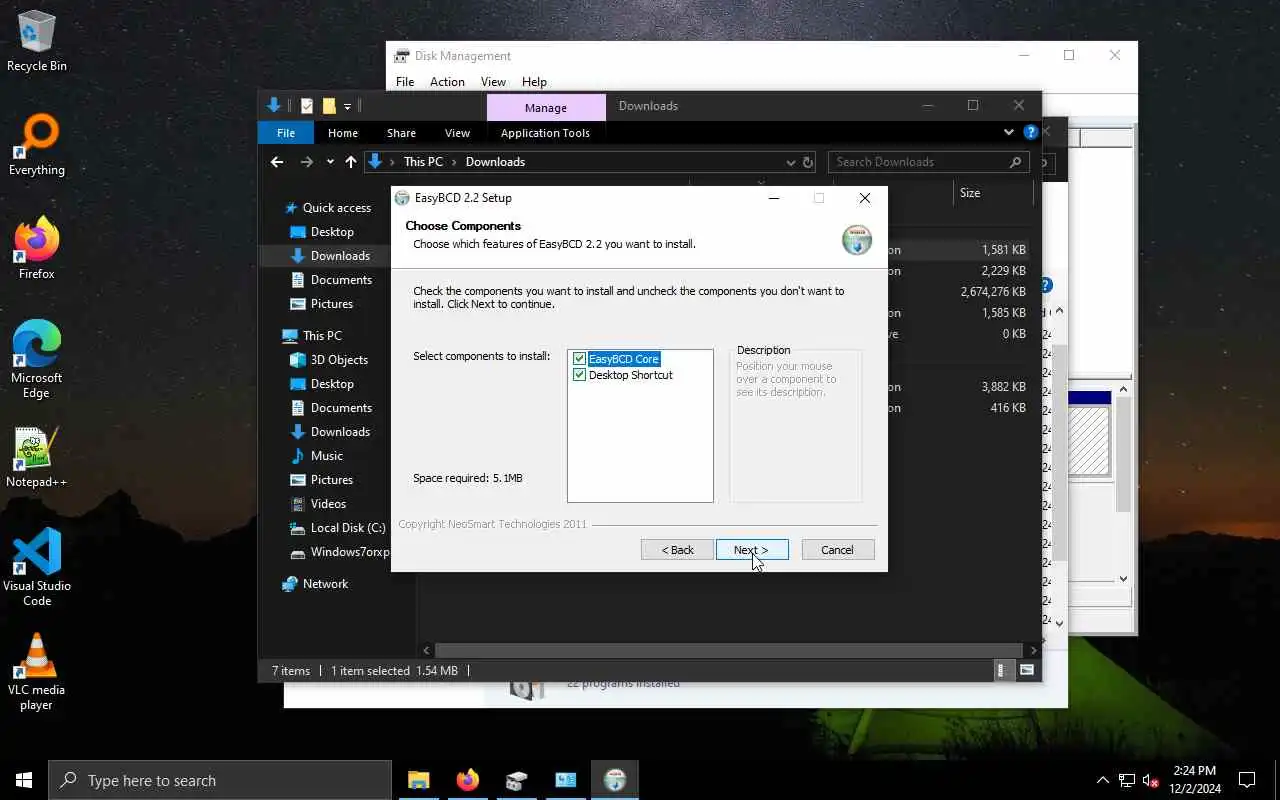The width and height of the screenshot is (1280, 800).
Task: Open the clock and date in taskbar
Action: 1194,780
